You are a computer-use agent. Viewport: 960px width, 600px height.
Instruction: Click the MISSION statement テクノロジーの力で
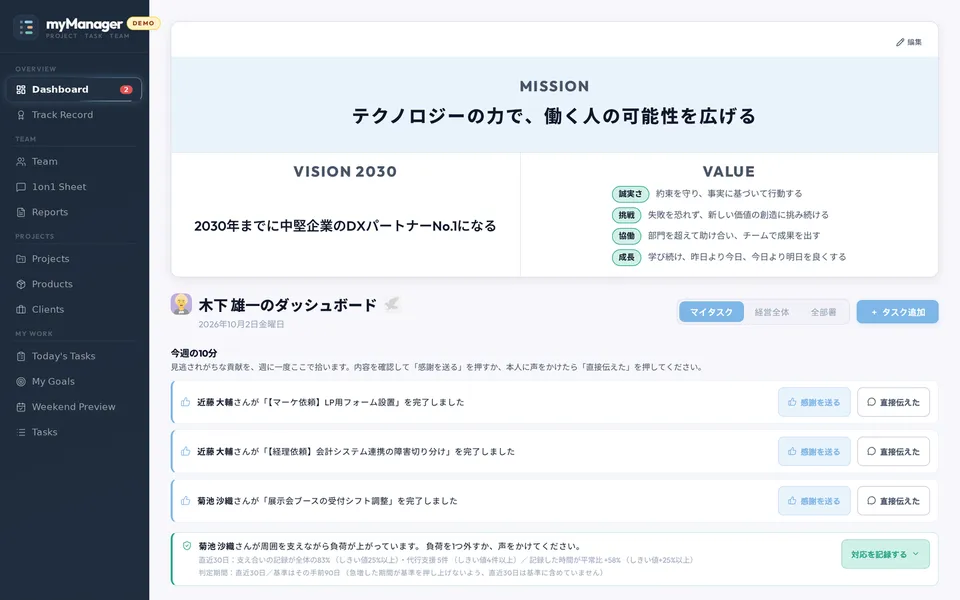pyautogui.click(x=554, y=116)
